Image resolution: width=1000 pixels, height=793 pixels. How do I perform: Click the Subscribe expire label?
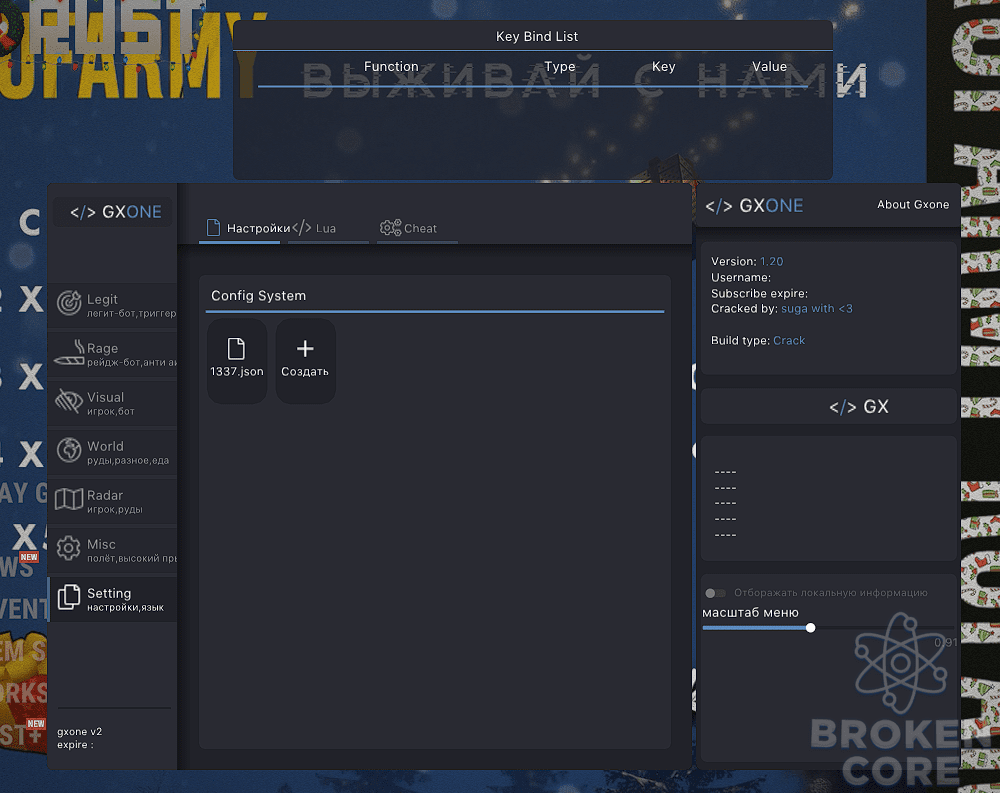point(759,293)
